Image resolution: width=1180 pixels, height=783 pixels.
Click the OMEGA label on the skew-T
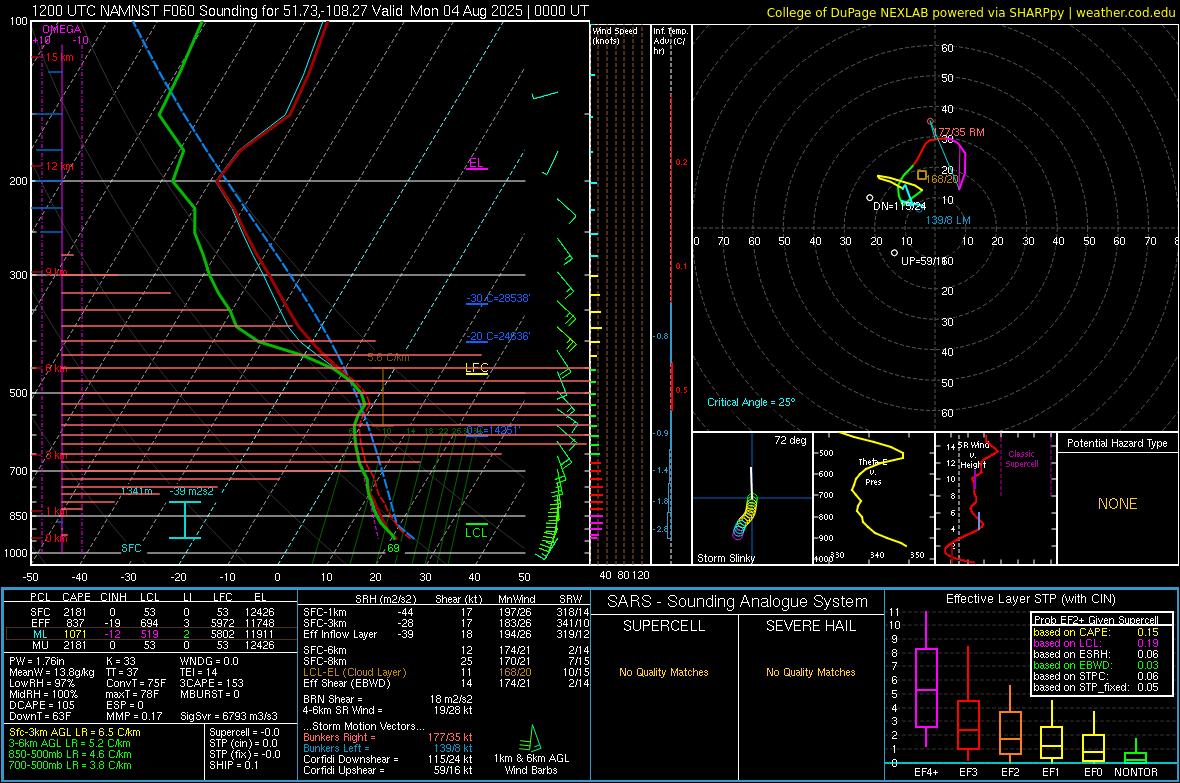click(62, 29)
